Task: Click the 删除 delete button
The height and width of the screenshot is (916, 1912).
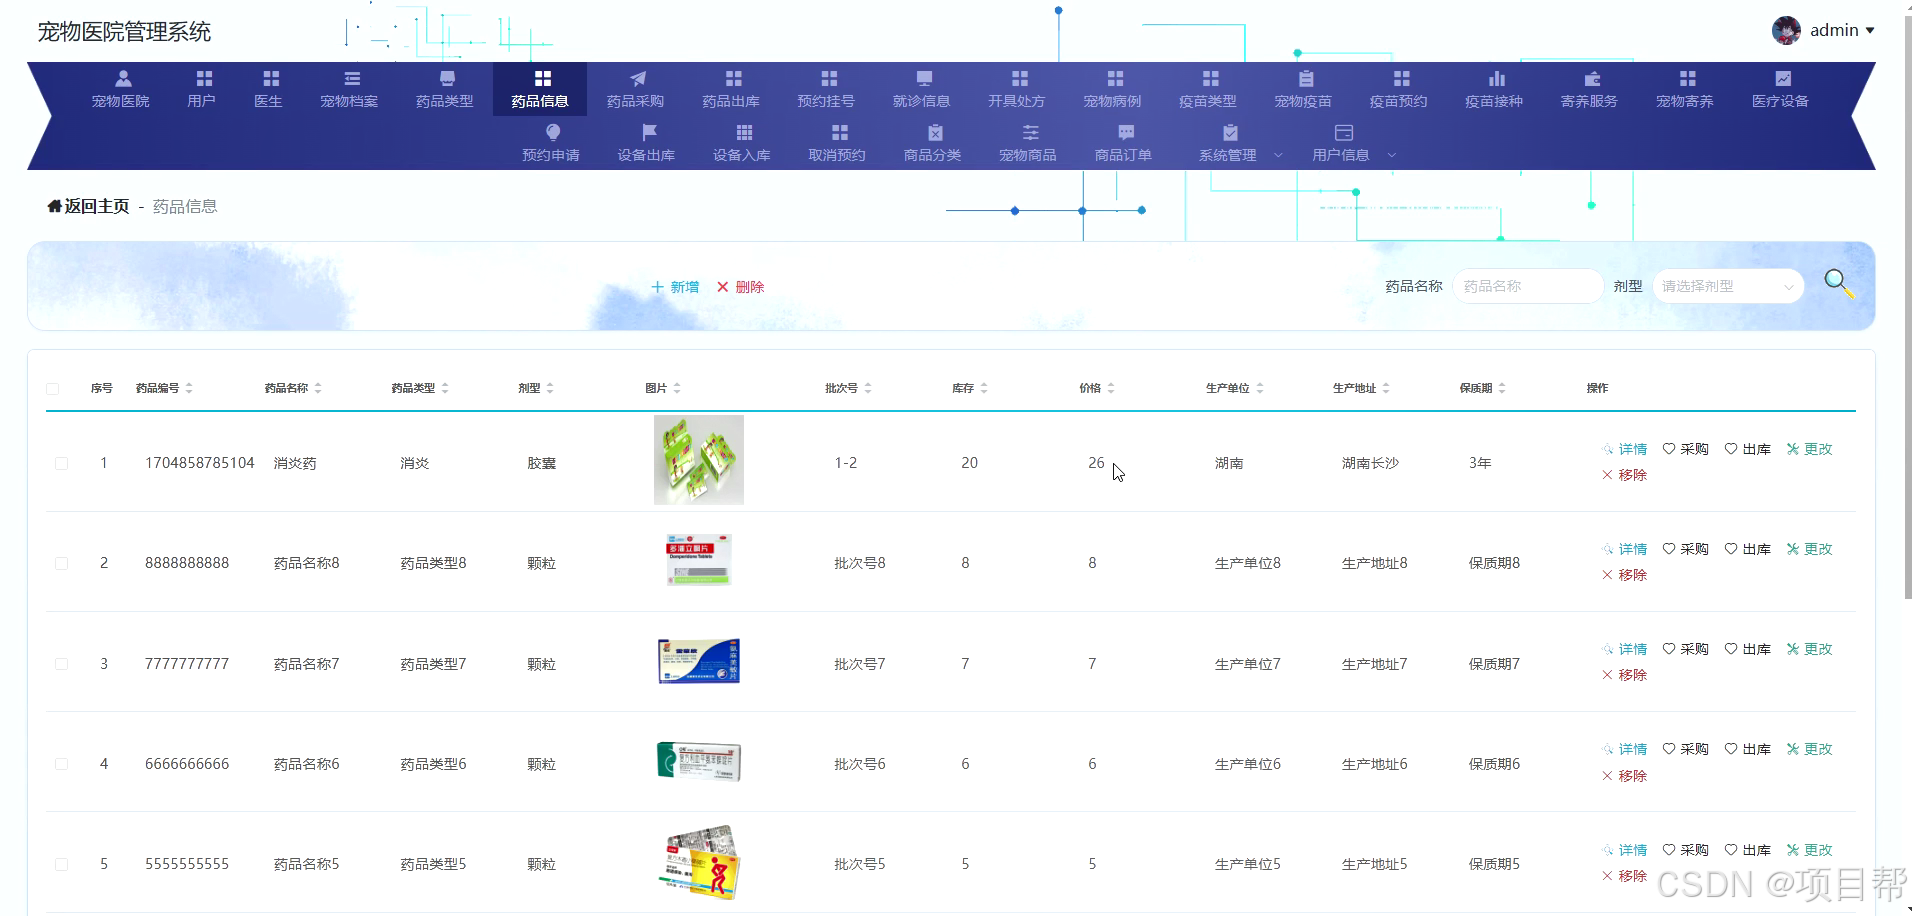Action: tap(740, 287)
